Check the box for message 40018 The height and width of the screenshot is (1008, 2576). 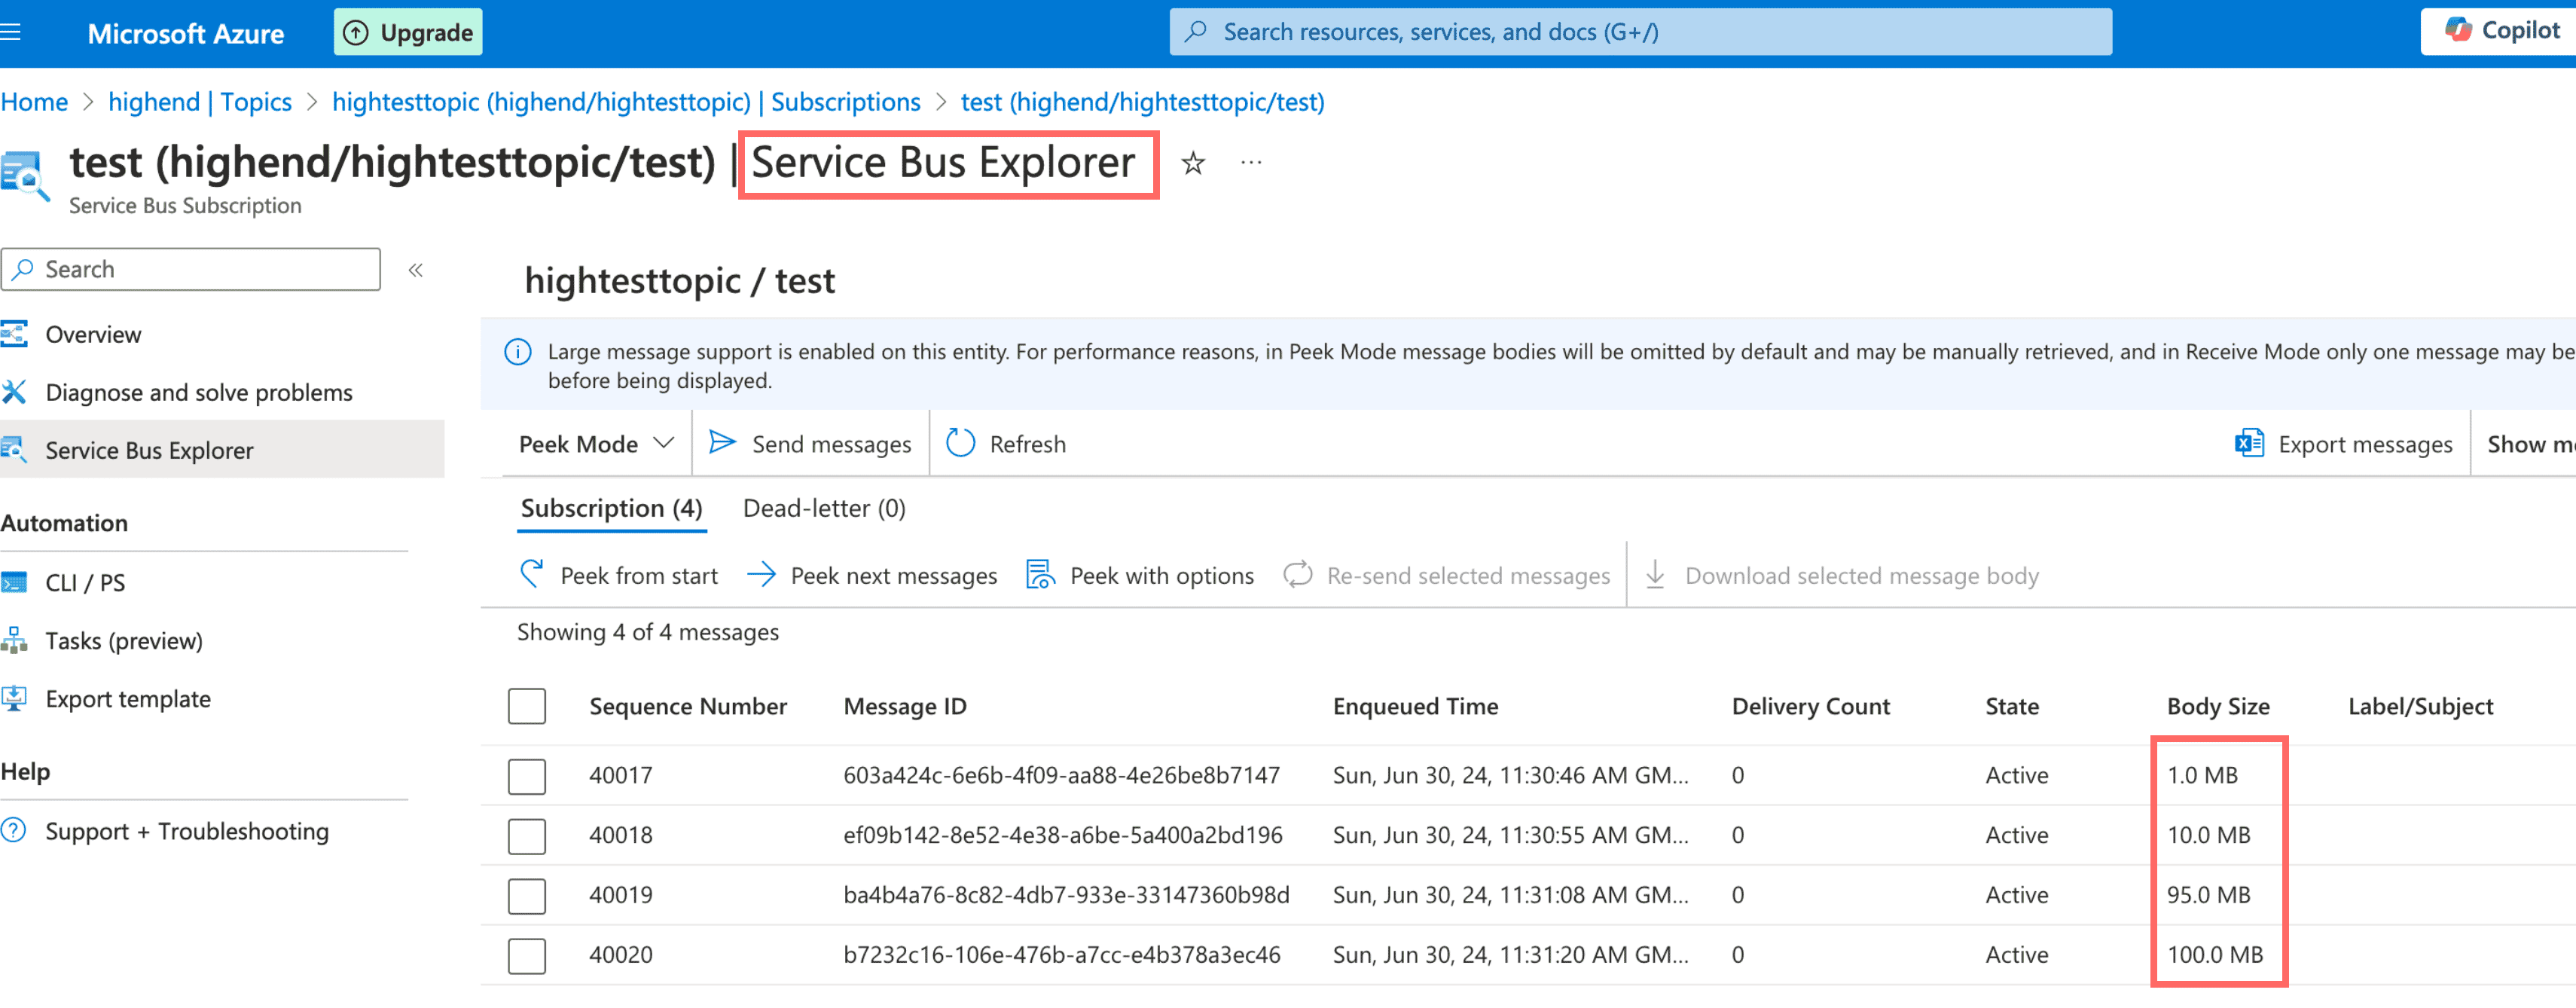pyautogui.click(x=527, y=836)
